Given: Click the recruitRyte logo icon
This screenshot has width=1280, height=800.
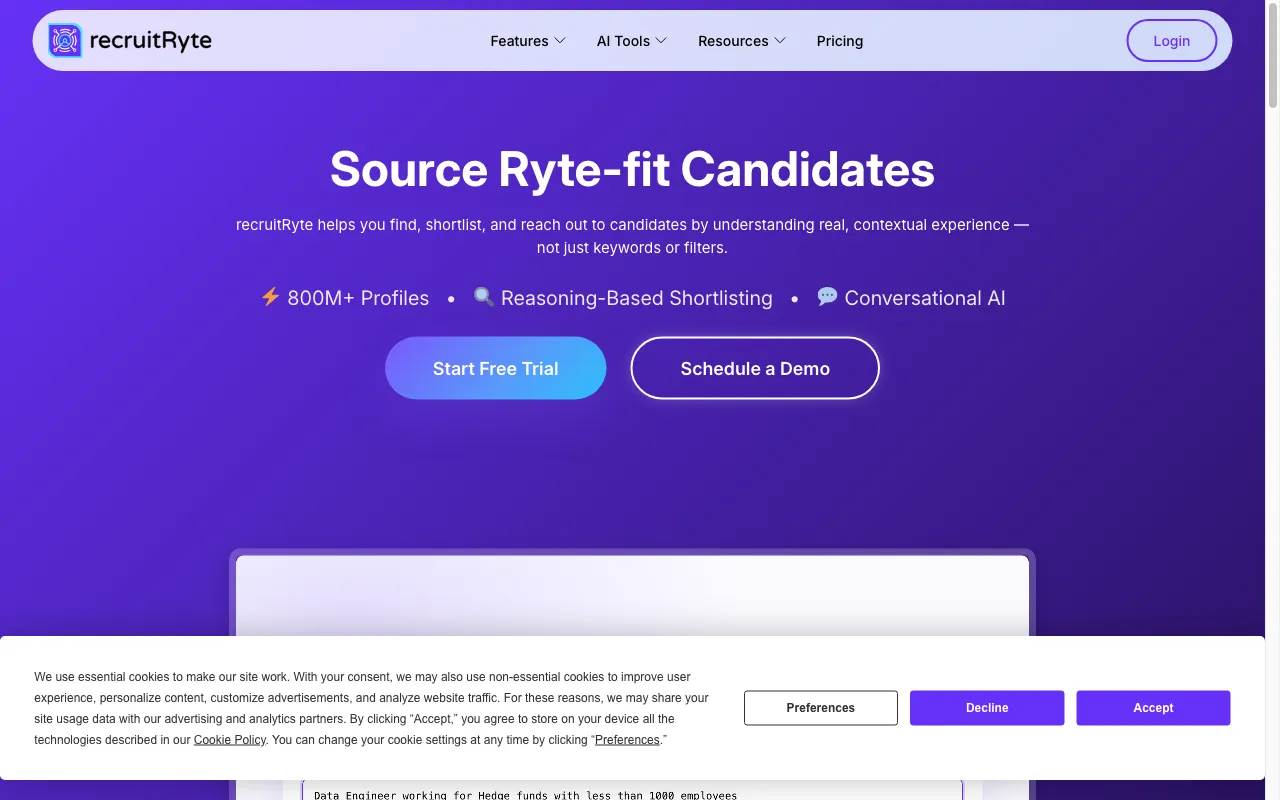Looking at the screenshot, I should click(65, 41).
